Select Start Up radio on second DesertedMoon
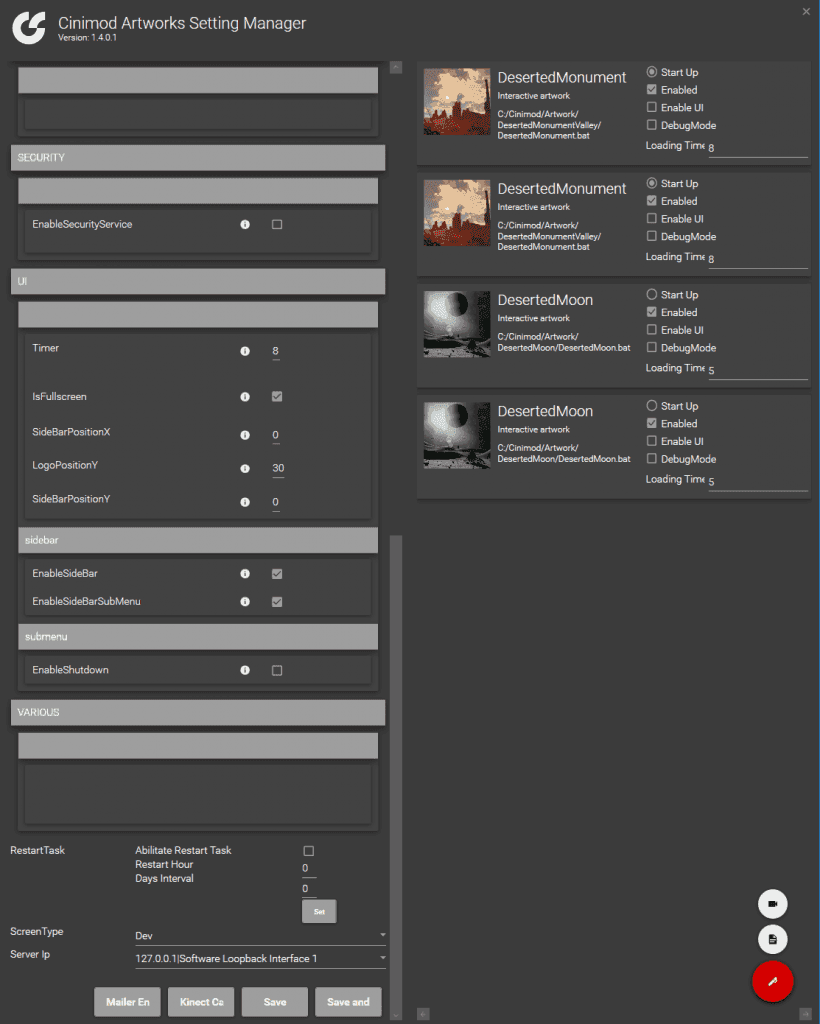Screen dimensions: 820x1024 [652, 406]
